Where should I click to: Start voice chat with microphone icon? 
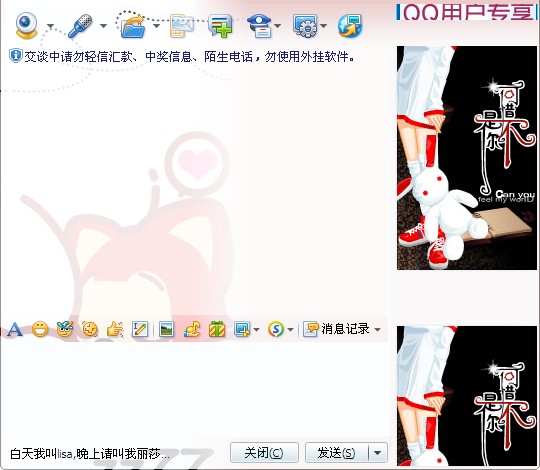80,26
